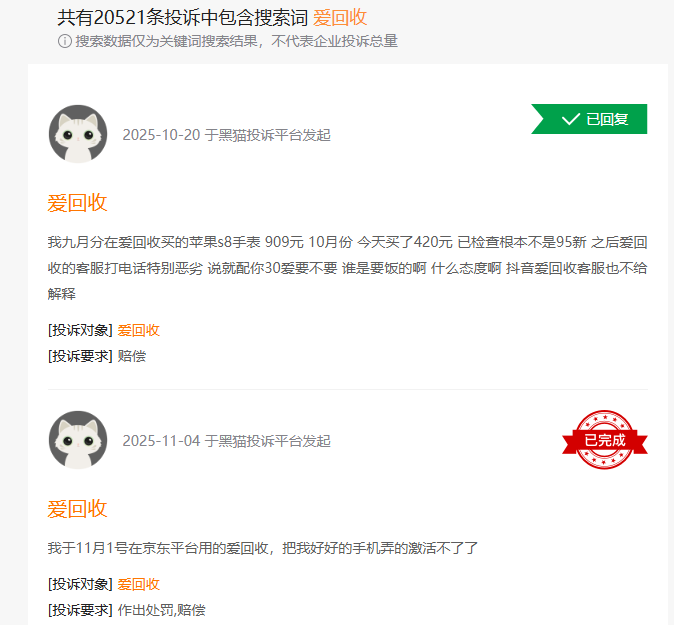Click the 搜索数据仅为关键词搜索结果 notice text
The height and width of the screenshot is (625, 674).
pyautogui.click(x=237, y=41)
